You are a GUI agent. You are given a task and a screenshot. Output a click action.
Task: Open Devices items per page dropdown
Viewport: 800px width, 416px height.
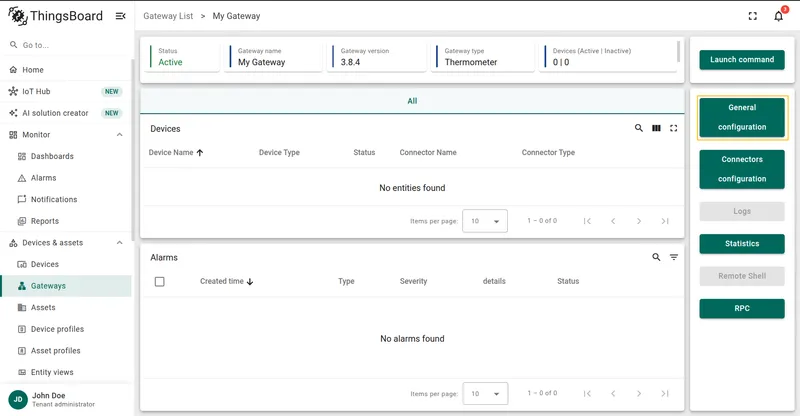tap(485, 221)
